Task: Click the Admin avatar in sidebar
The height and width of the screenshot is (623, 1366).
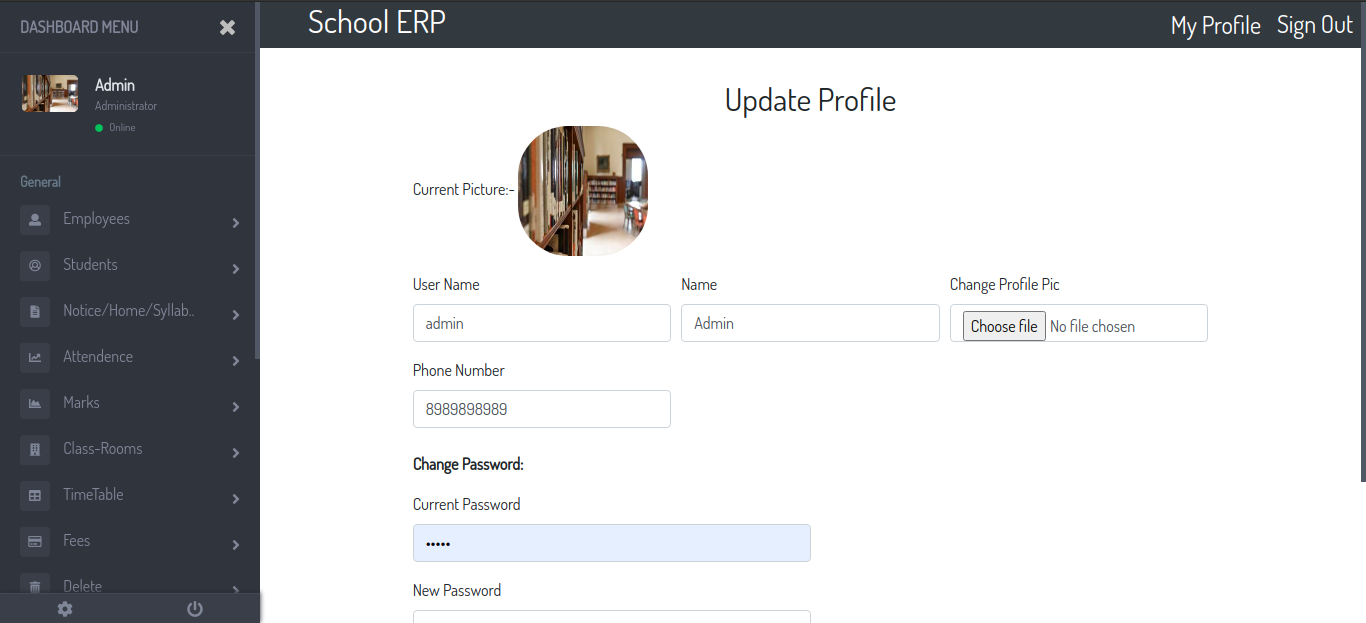Action: 50,93
